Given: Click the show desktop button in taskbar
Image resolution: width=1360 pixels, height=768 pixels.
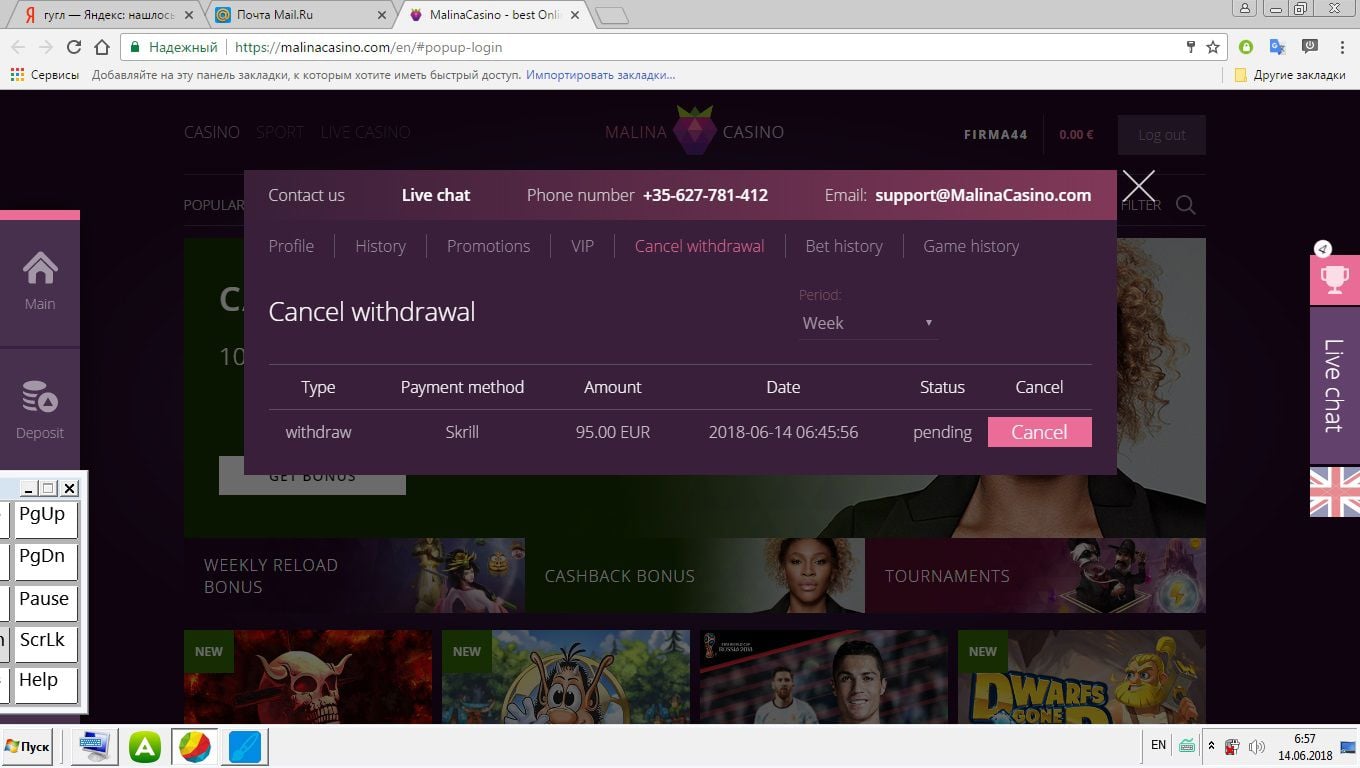Looking at the screenshot, I should pyautogui.click(x=1350, y=747).
